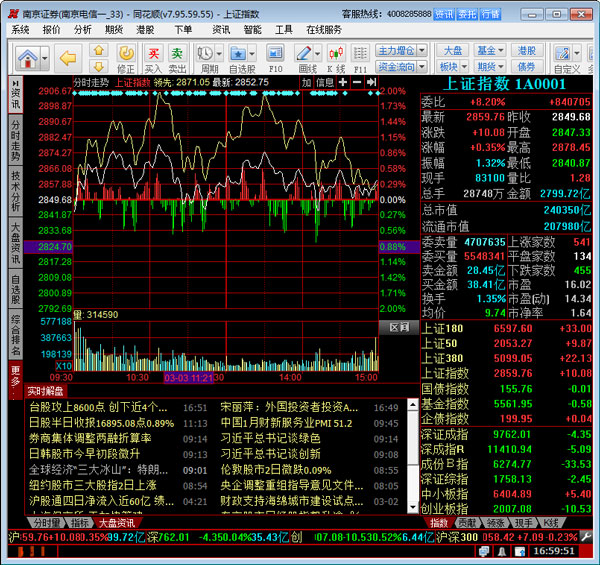Click the F11 list icon
The width and height of the screenshot is (600, 565).
click(360, 53)
